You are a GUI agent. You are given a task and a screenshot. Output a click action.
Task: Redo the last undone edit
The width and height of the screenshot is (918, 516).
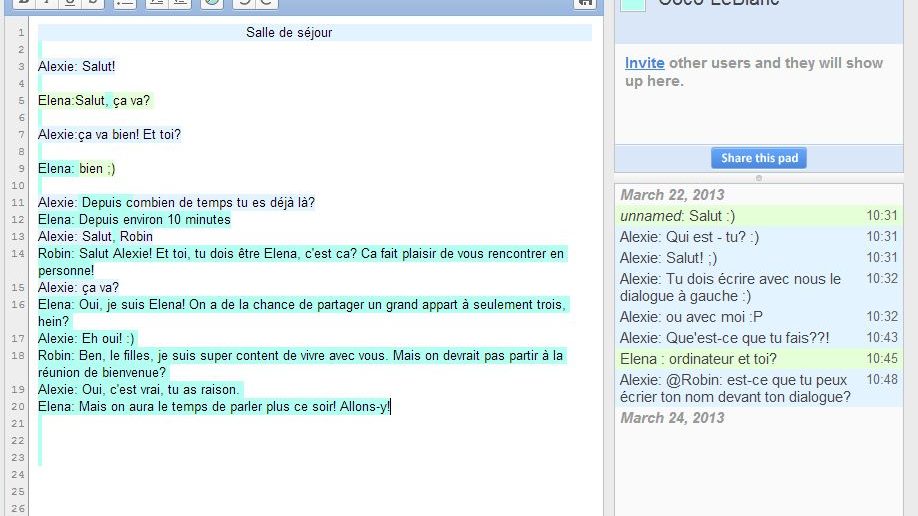pyautogui.click(x=267, y=3)
